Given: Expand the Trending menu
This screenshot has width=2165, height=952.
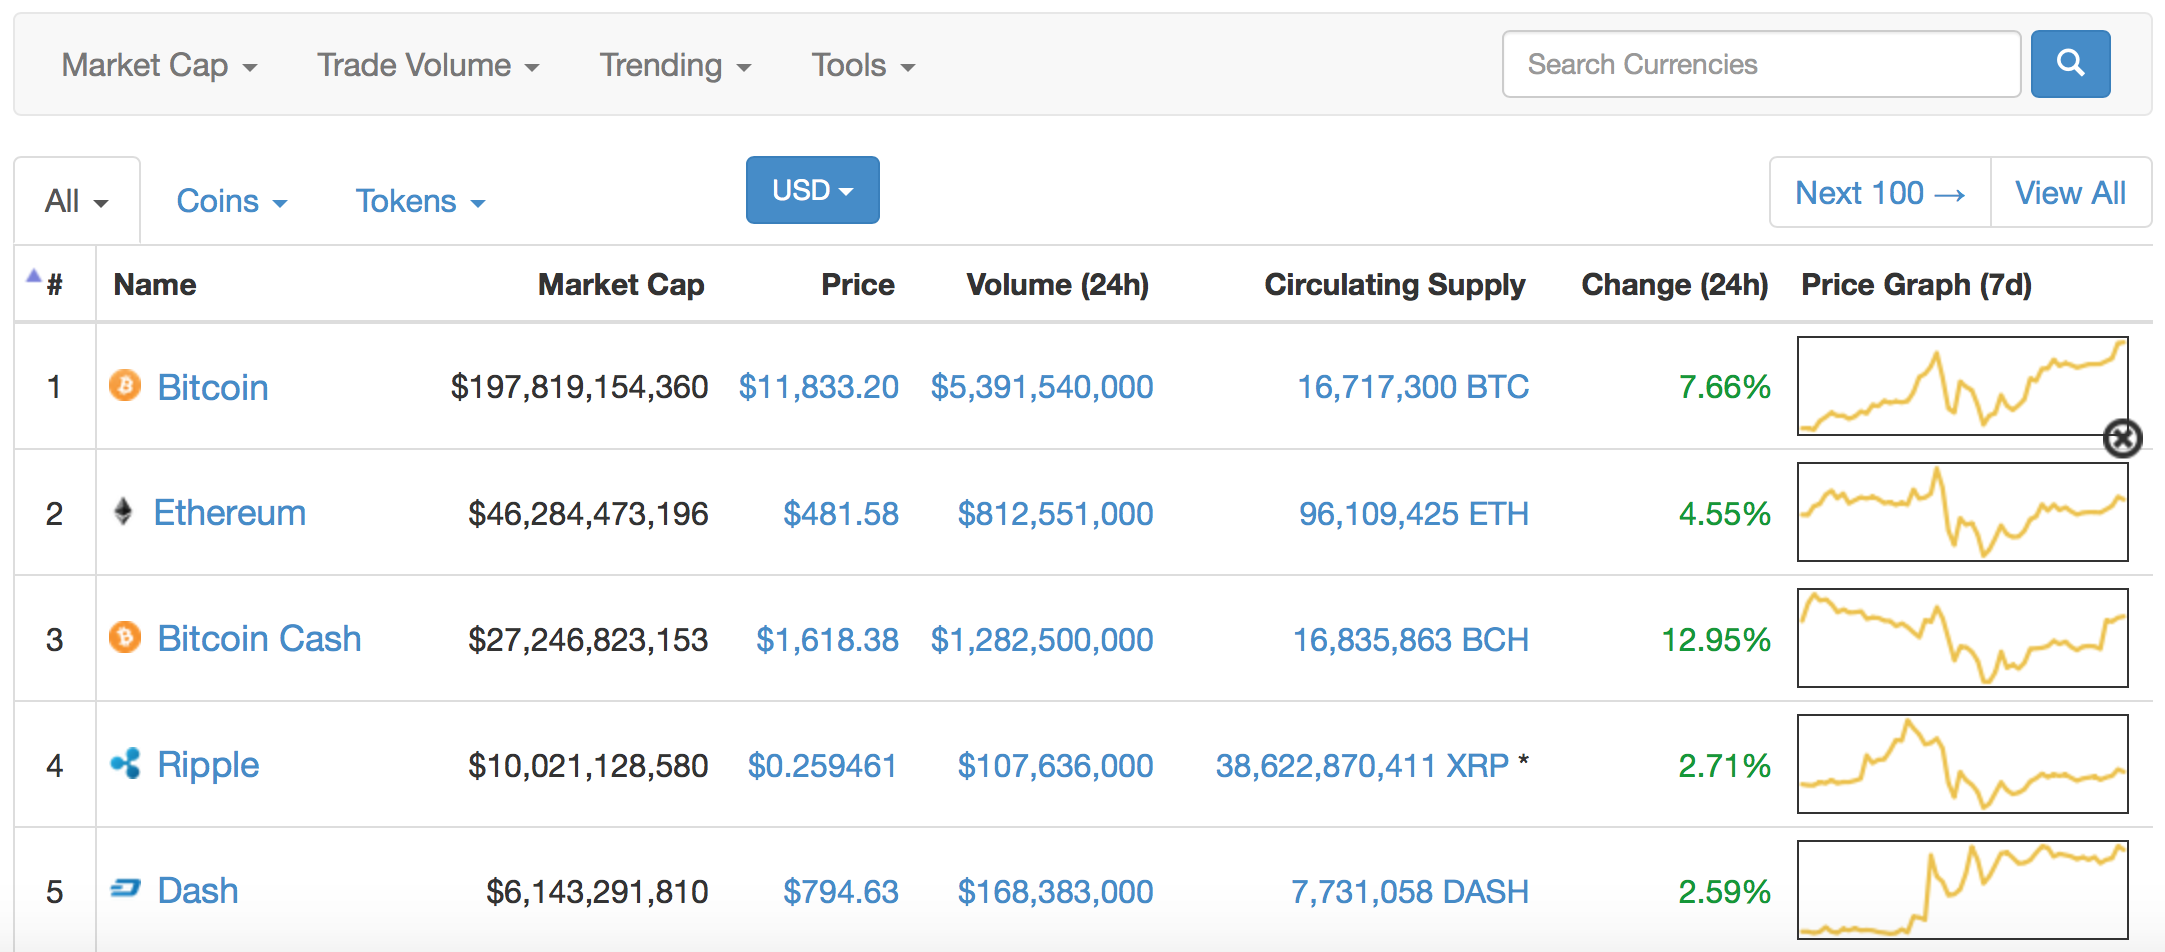Looking at the screenshot, I should point(675,65).
